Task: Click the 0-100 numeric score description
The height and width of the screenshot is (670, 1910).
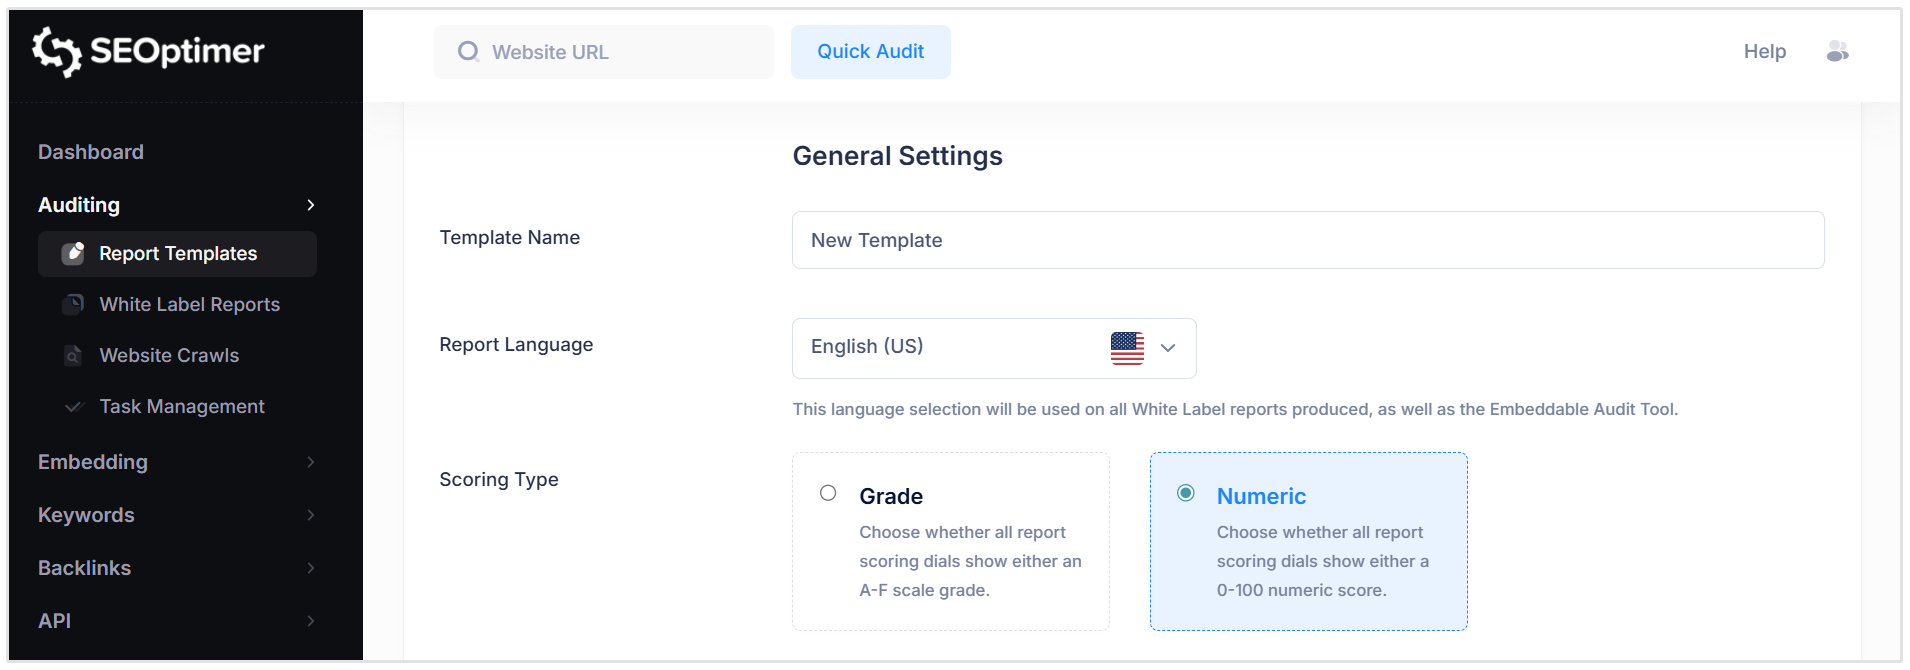Action: [1323, 561]
